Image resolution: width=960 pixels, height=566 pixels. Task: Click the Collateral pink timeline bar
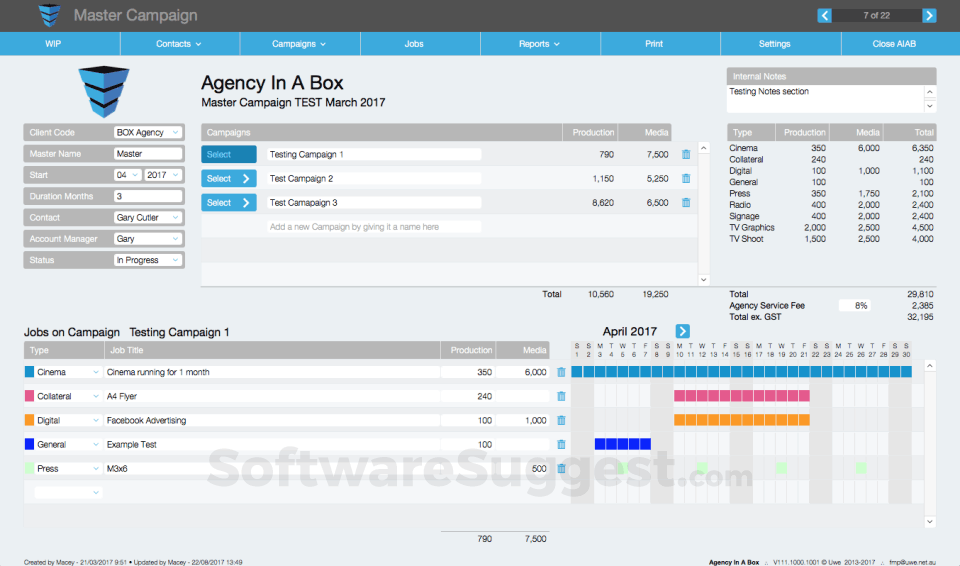(741, 396)
